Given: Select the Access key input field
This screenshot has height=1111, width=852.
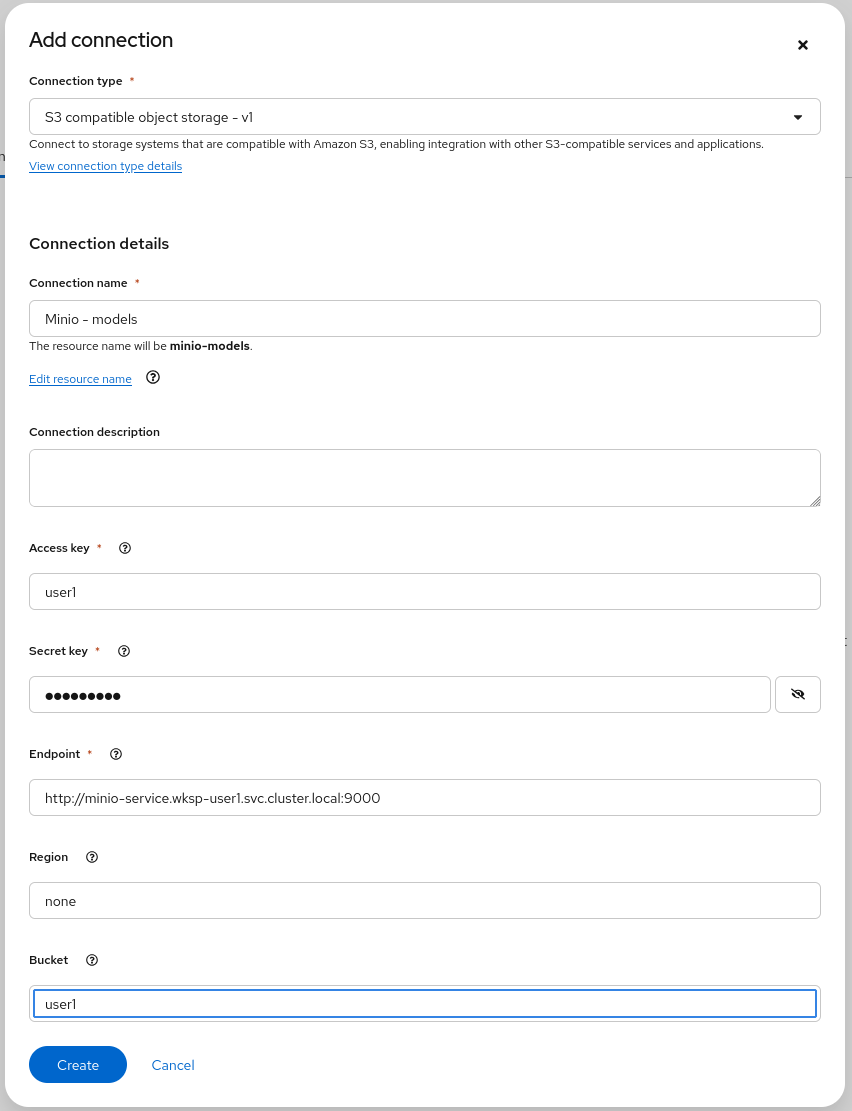Looking at the screenshot, I should [x=425, y=592].
